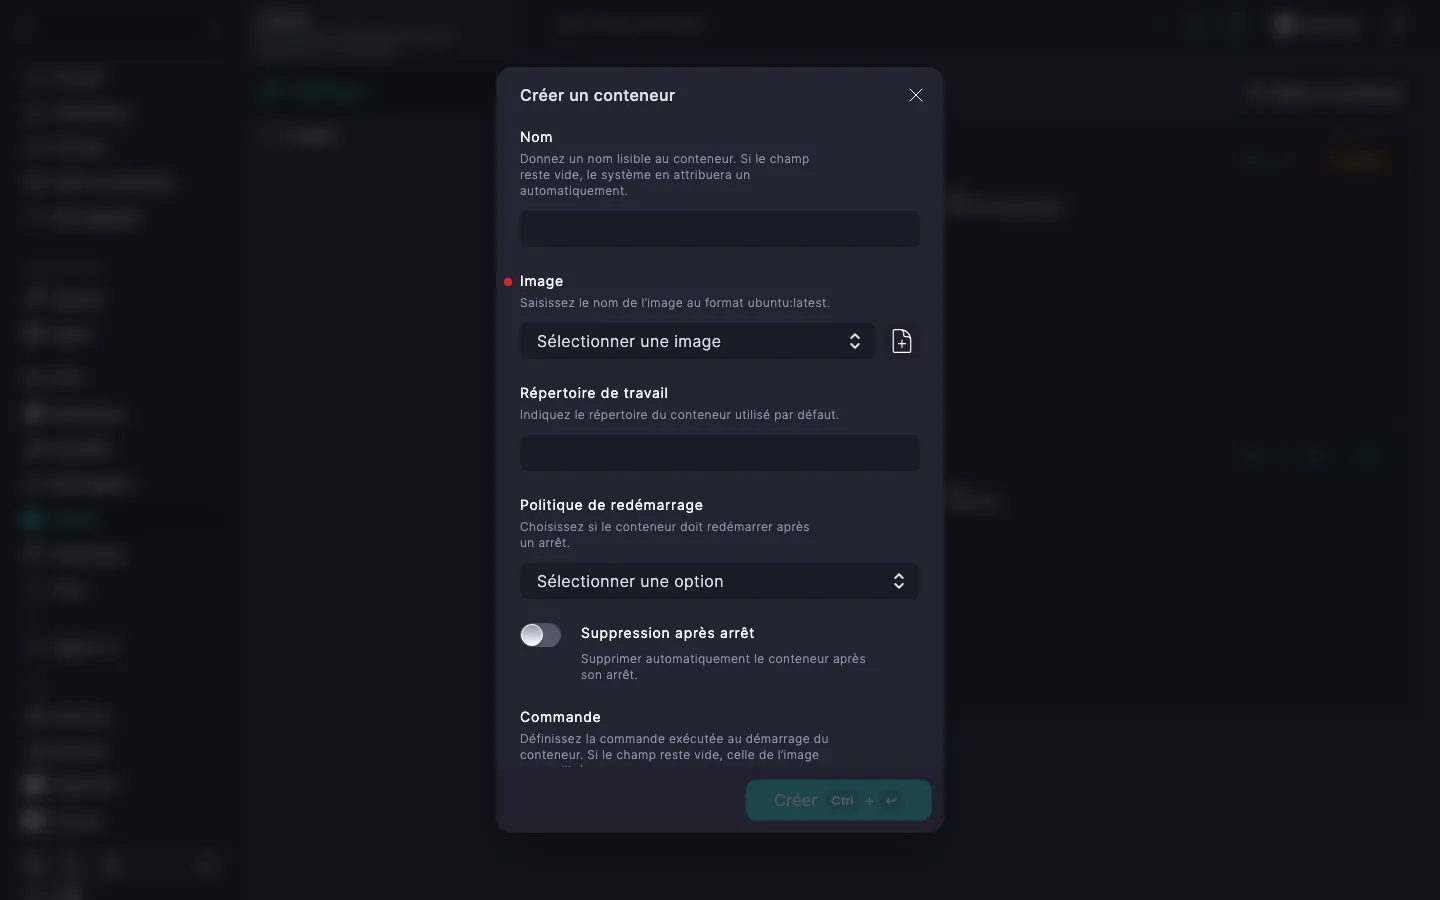1440x900 pixels.
Task: Open the Sélectionner une option dropdown
Action: 720,581
